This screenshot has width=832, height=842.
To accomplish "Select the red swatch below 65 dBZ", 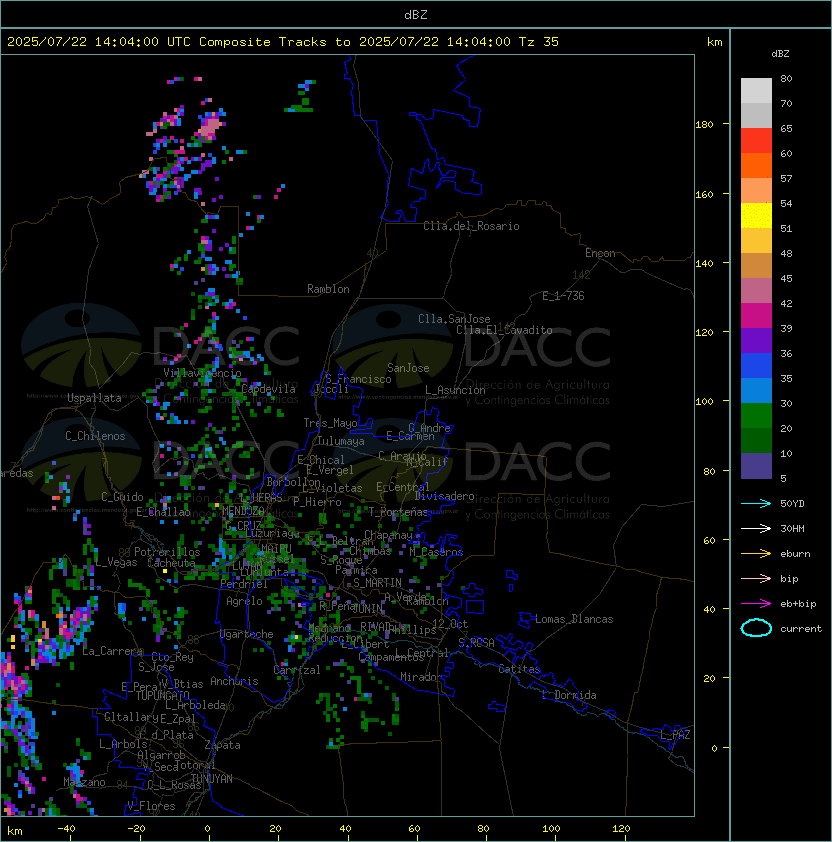I will tap(756, 141).
